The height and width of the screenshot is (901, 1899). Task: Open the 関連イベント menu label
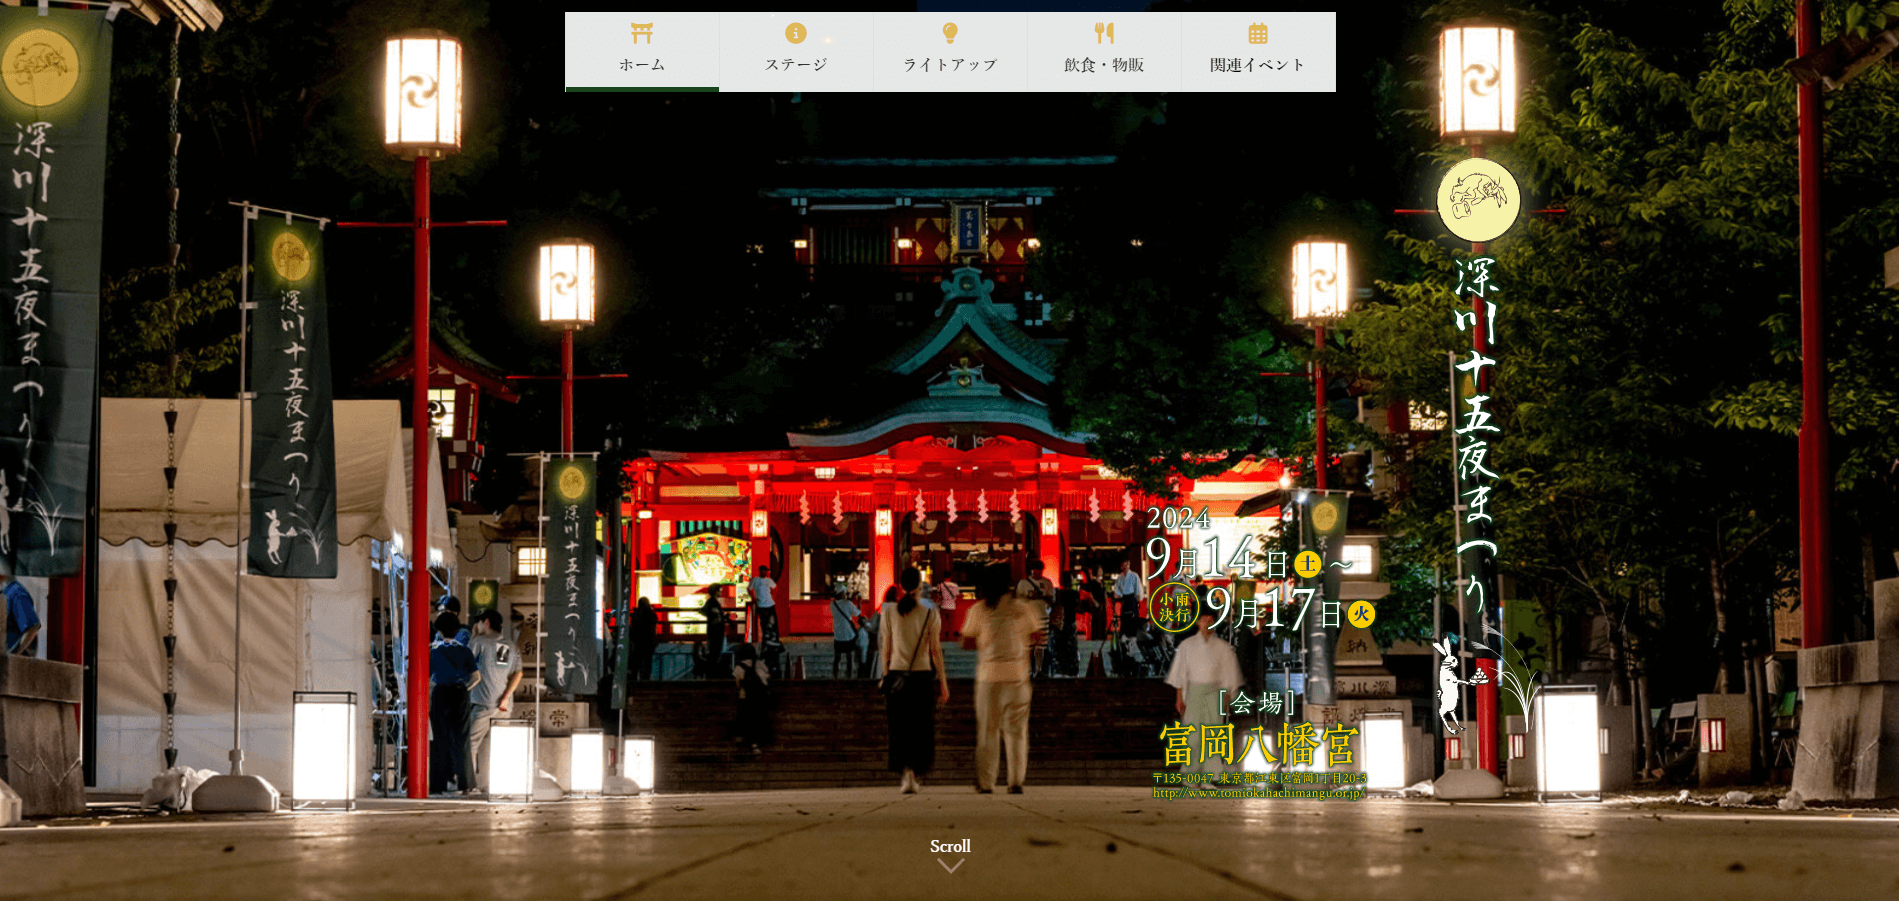click(1258, 65)
